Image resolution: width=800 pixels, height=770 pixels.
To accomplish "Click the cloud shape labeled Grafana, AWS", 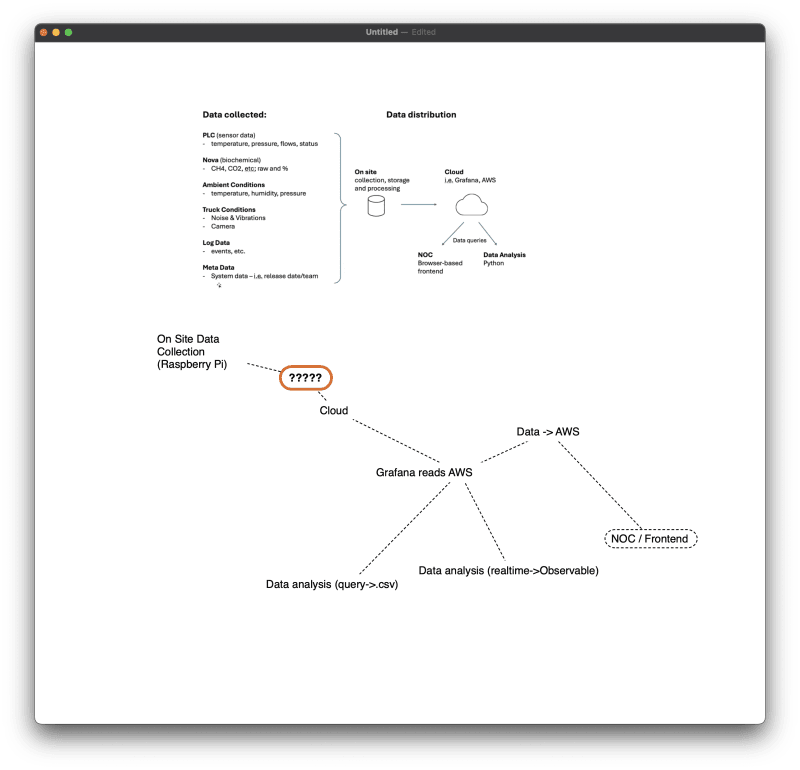I will coord(470,205).
